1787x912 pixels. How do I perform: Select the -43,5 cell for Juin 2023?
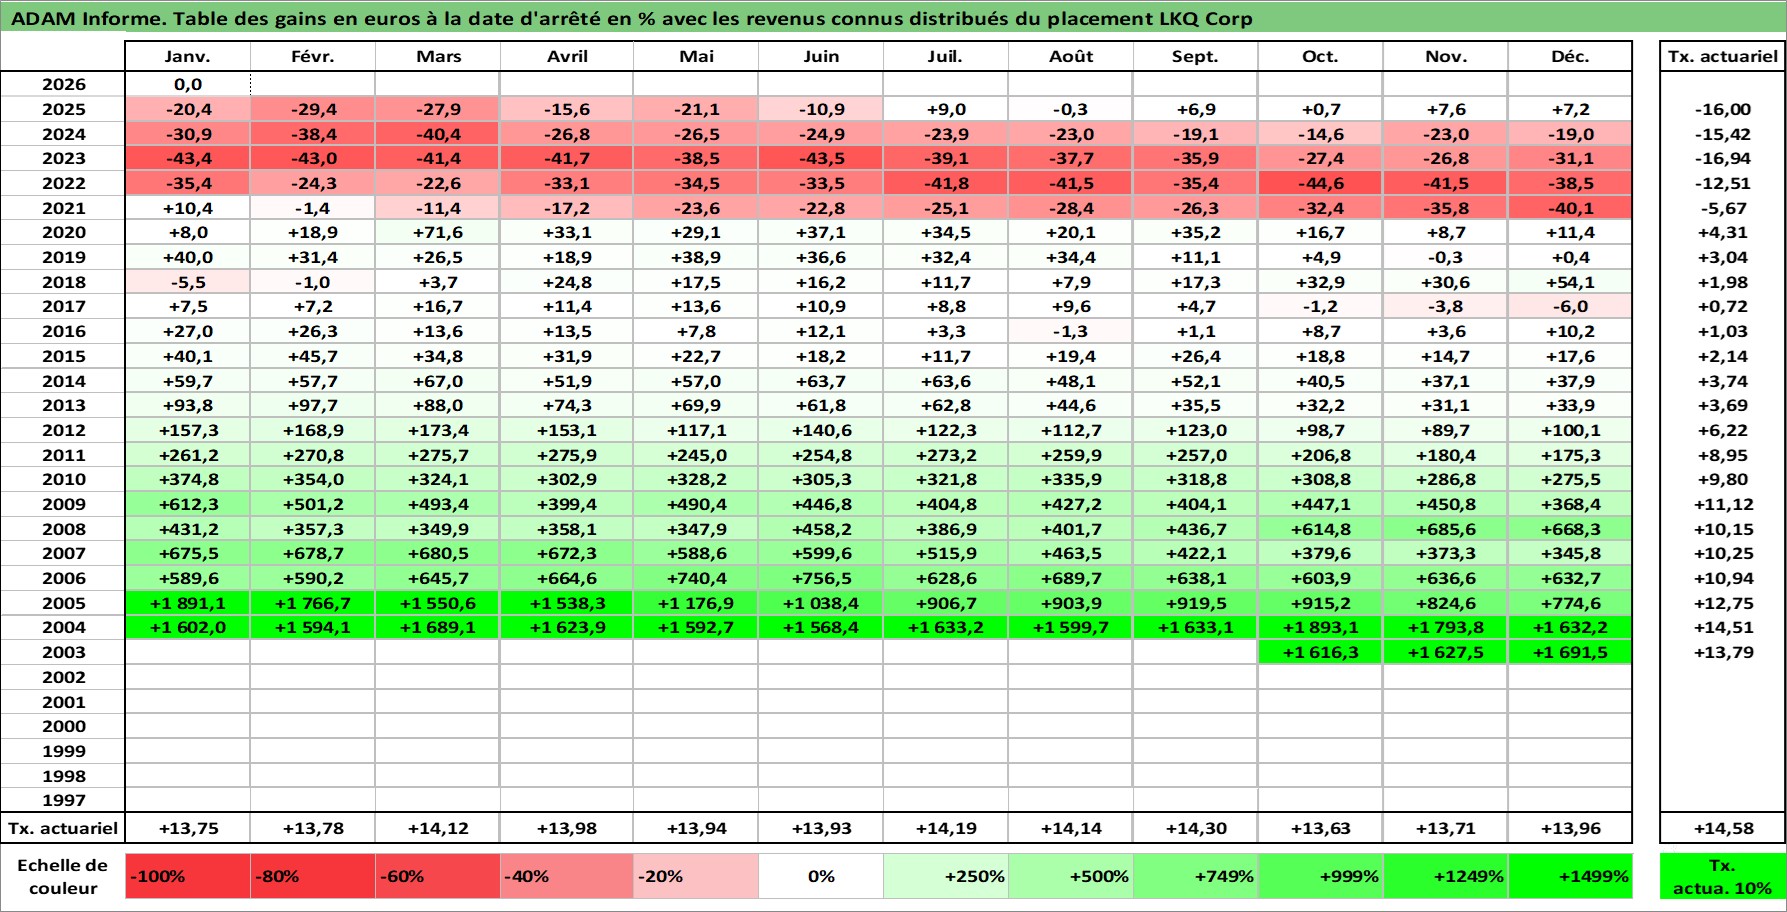(x=821, y=158)
